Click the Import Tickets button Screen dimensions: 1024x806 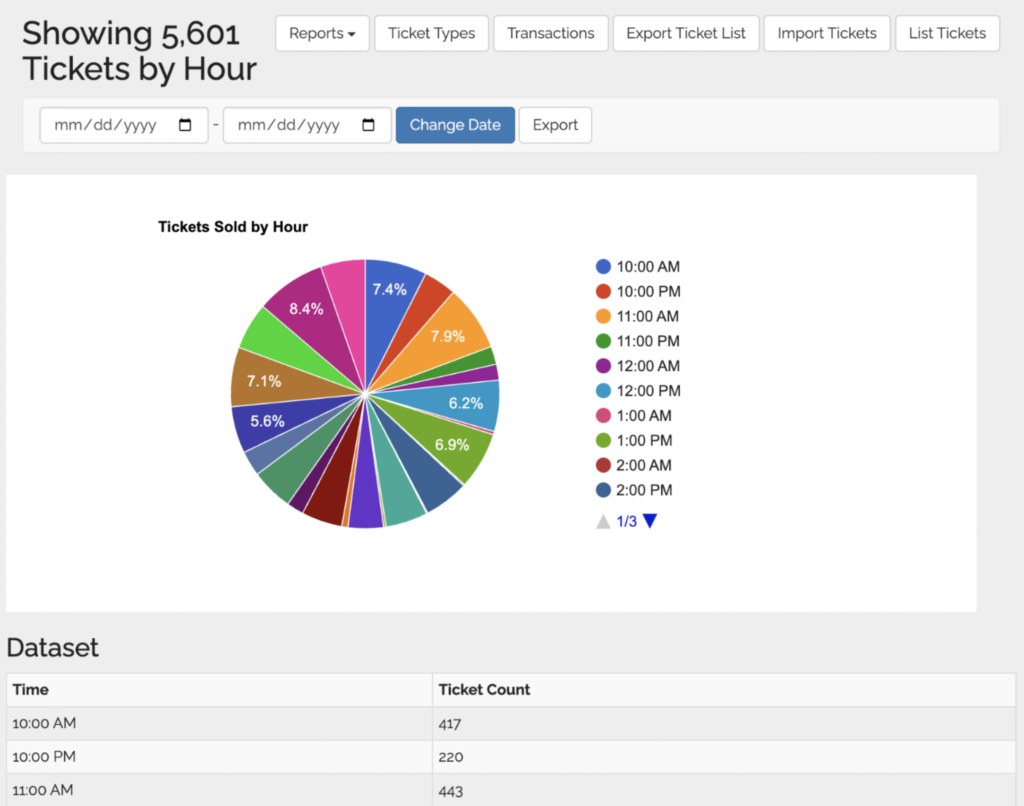[827, 34]
